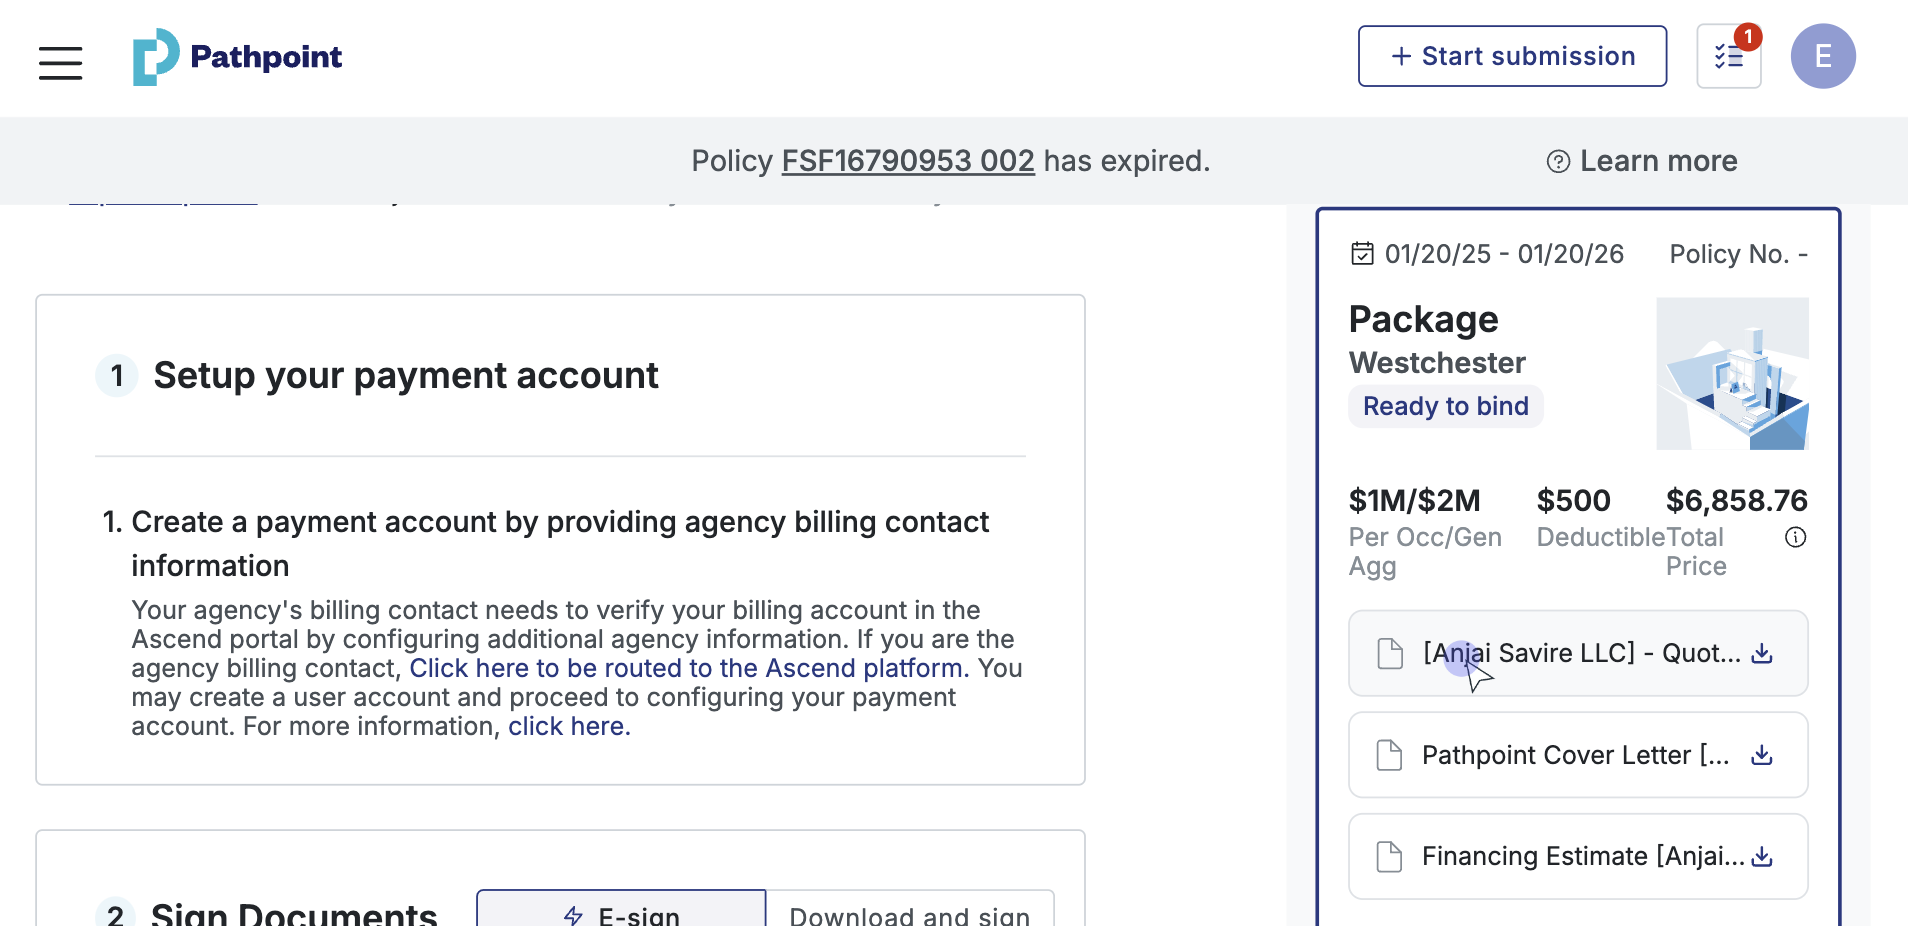Follow the link to the Ascend platform

[689, 668]
